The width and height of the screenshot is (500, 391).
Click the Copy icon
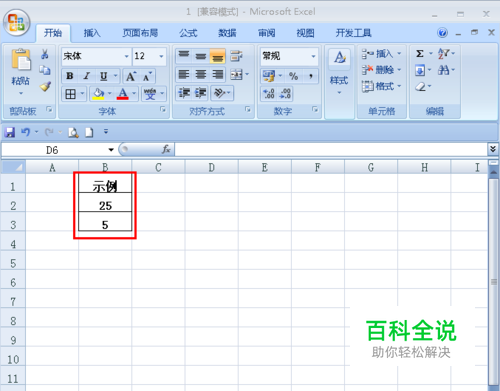[x=45, y=70]
